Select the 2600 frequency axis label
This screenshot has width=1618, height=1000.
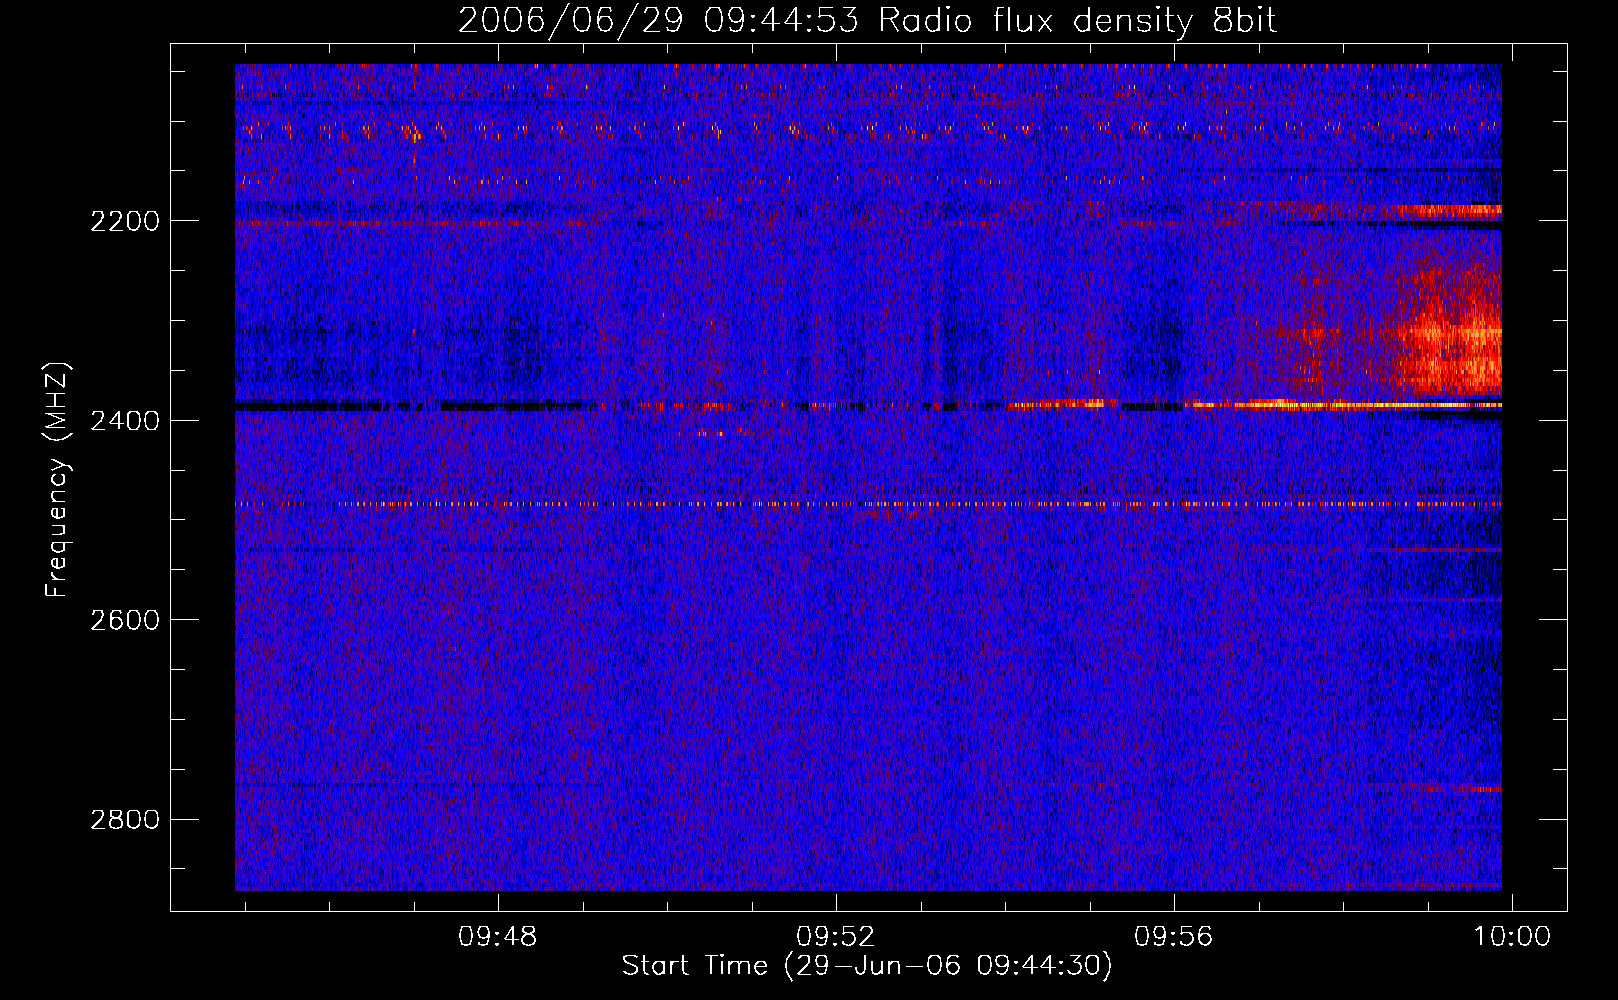pyautogui.click(x=124, y=620)
